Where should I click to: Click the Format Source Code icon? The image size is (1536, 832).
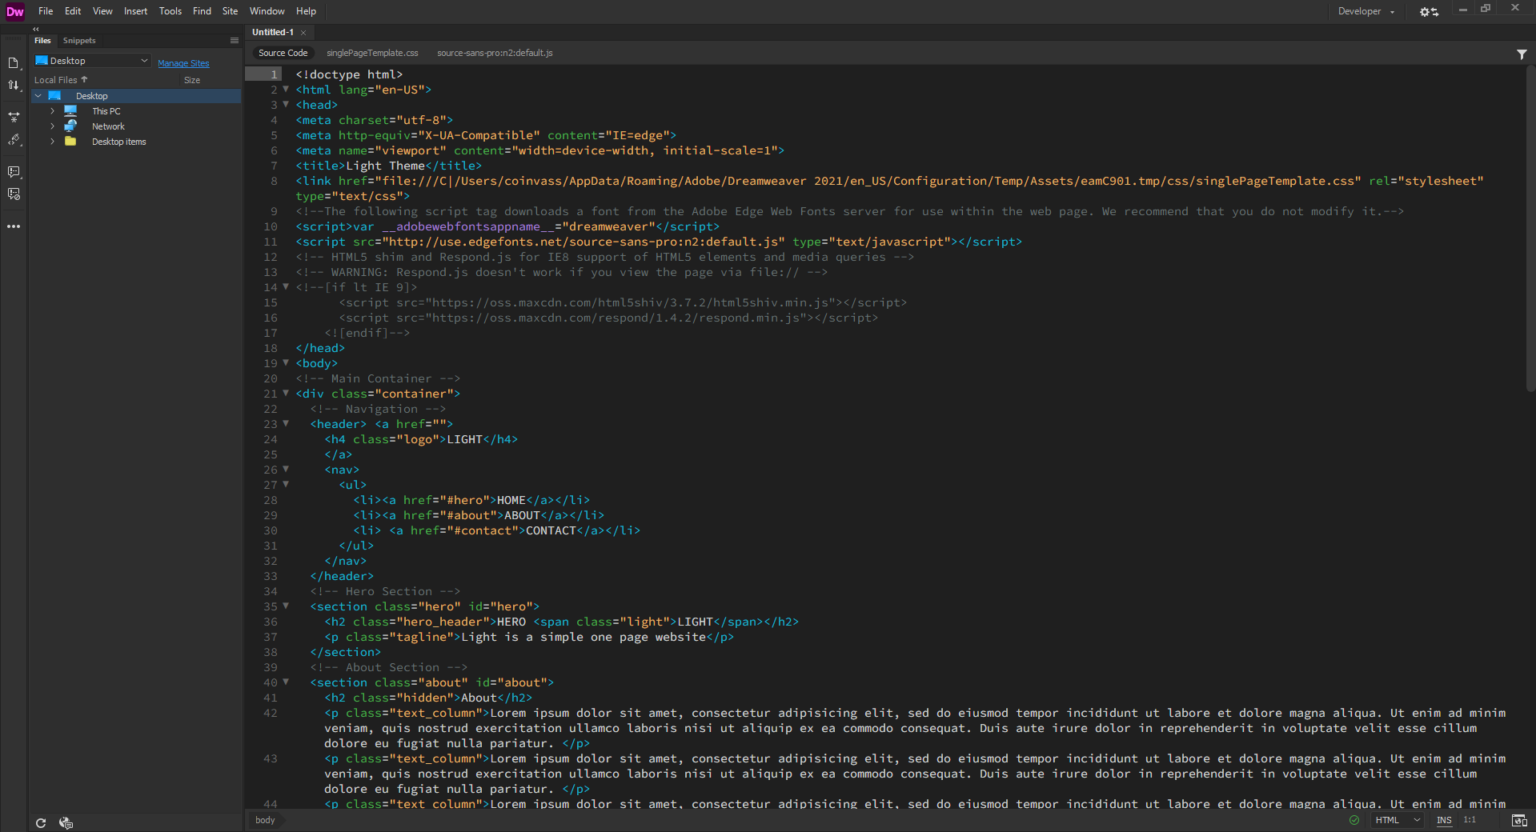pyautogui.click(x=14, y=140)
